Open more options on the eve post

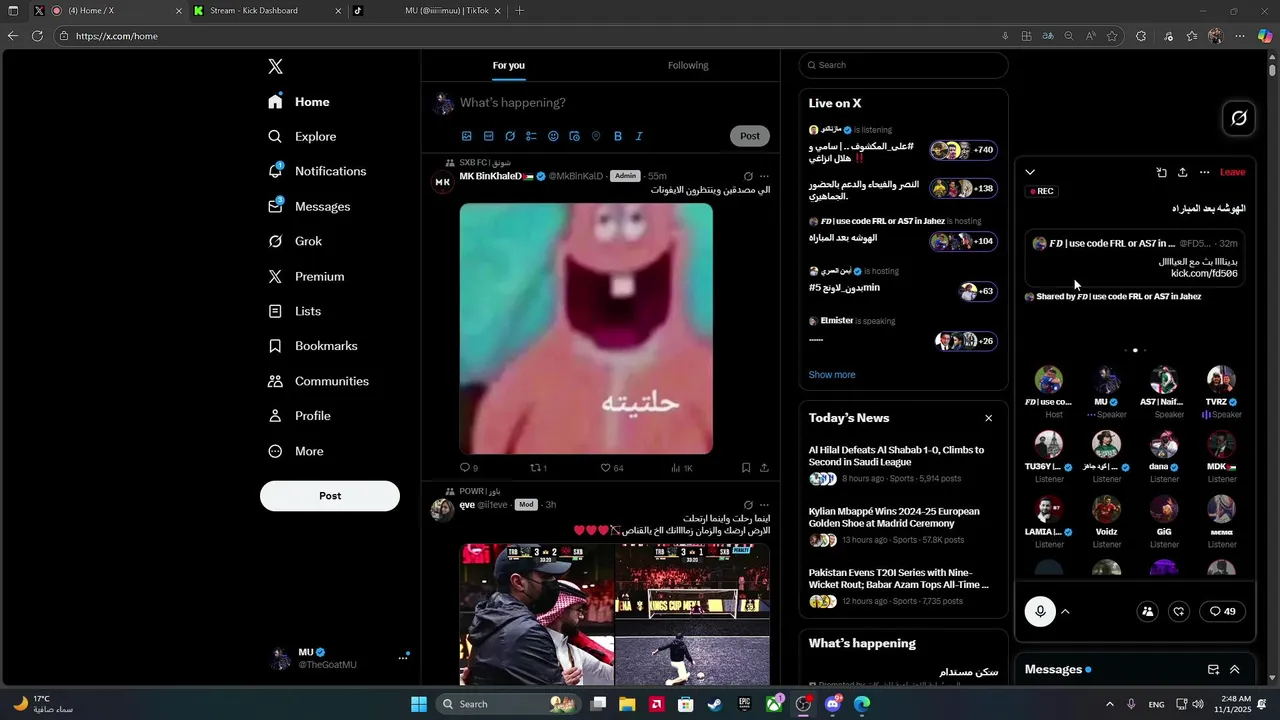click(764, 505)
